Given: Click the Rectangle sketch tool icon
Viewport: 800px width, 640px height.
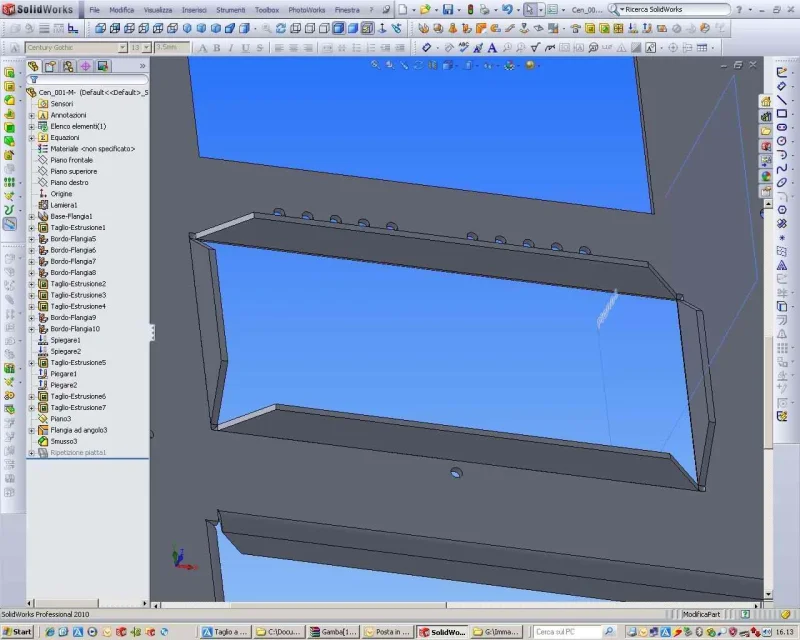Looking at the screenshot, I should 782,113.
